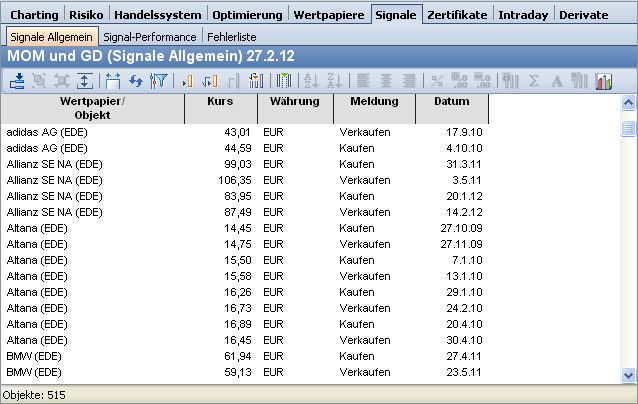Click the Meldung column header
The image size is (638, 404).
(374, 102)
